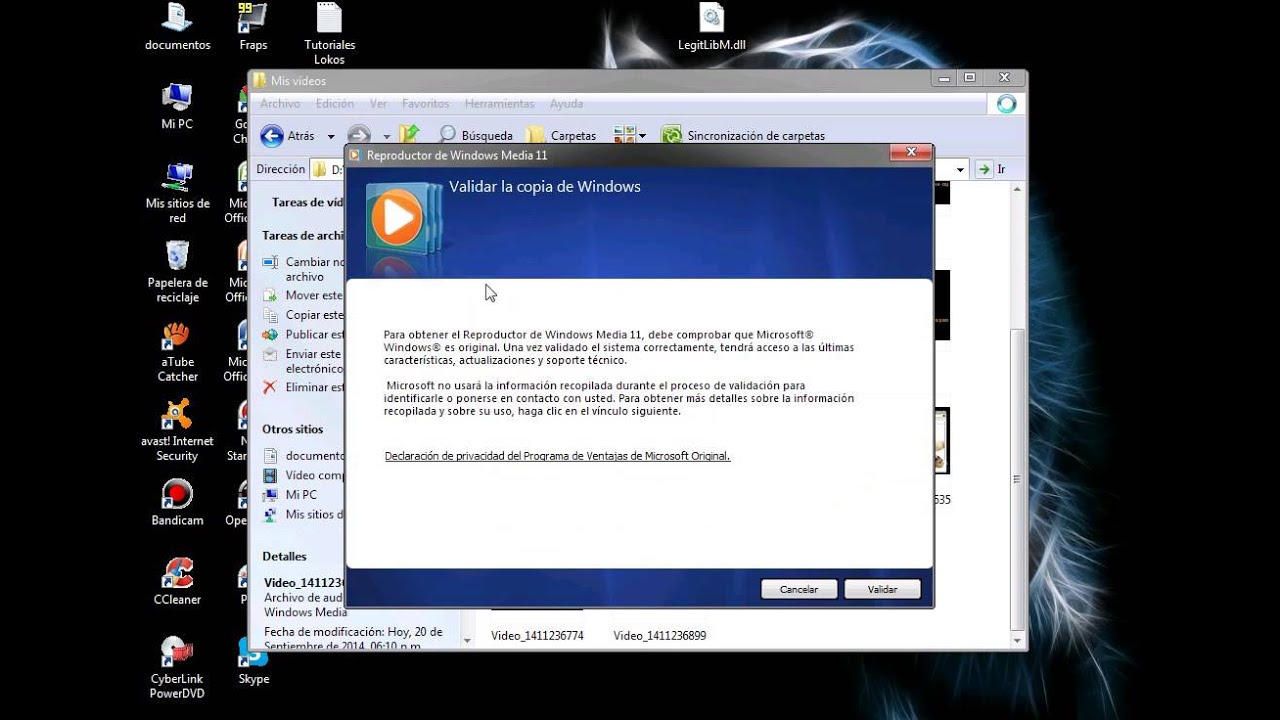Viewport: 1280px width, 720px height.
Task: Maximize the Mis vídeos window
Action: (x=969, y=78)
